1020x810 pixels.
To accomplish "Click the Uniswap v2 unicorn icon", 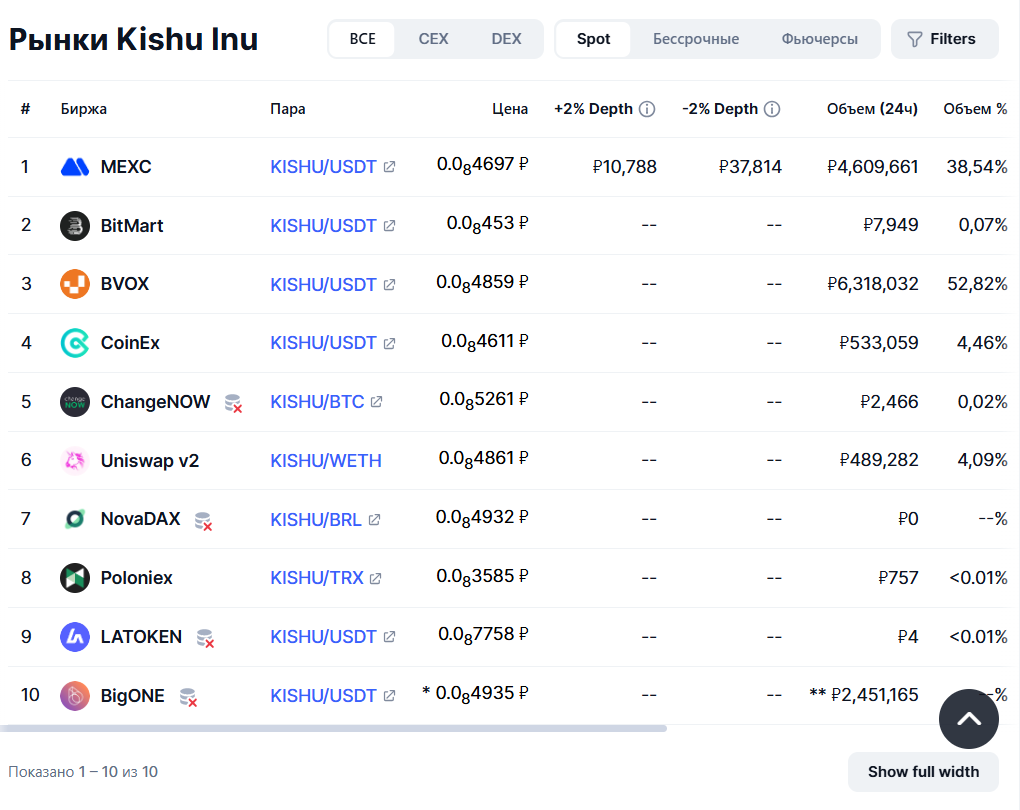I will [75, 461].
